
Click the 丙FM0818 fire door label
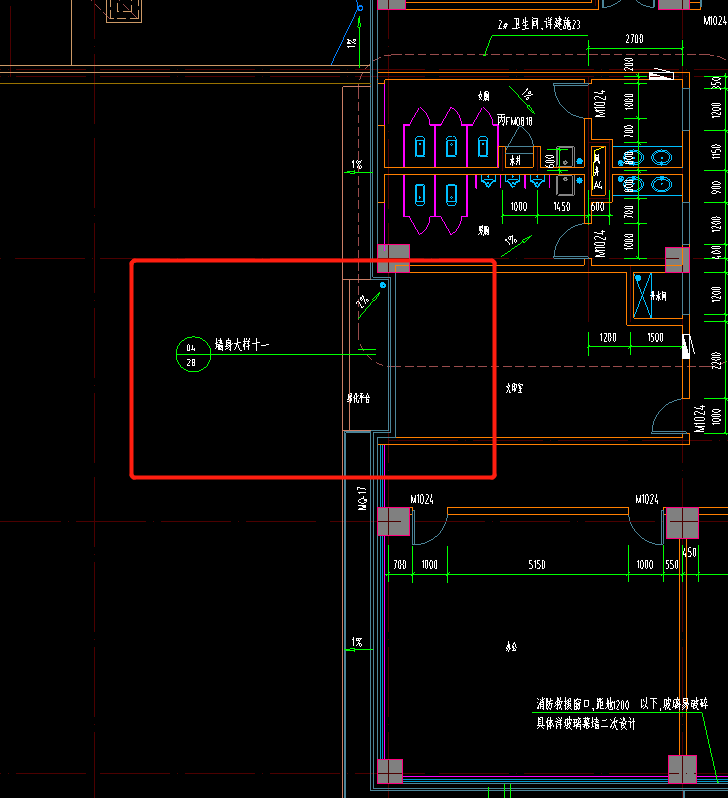coord(515,121)
